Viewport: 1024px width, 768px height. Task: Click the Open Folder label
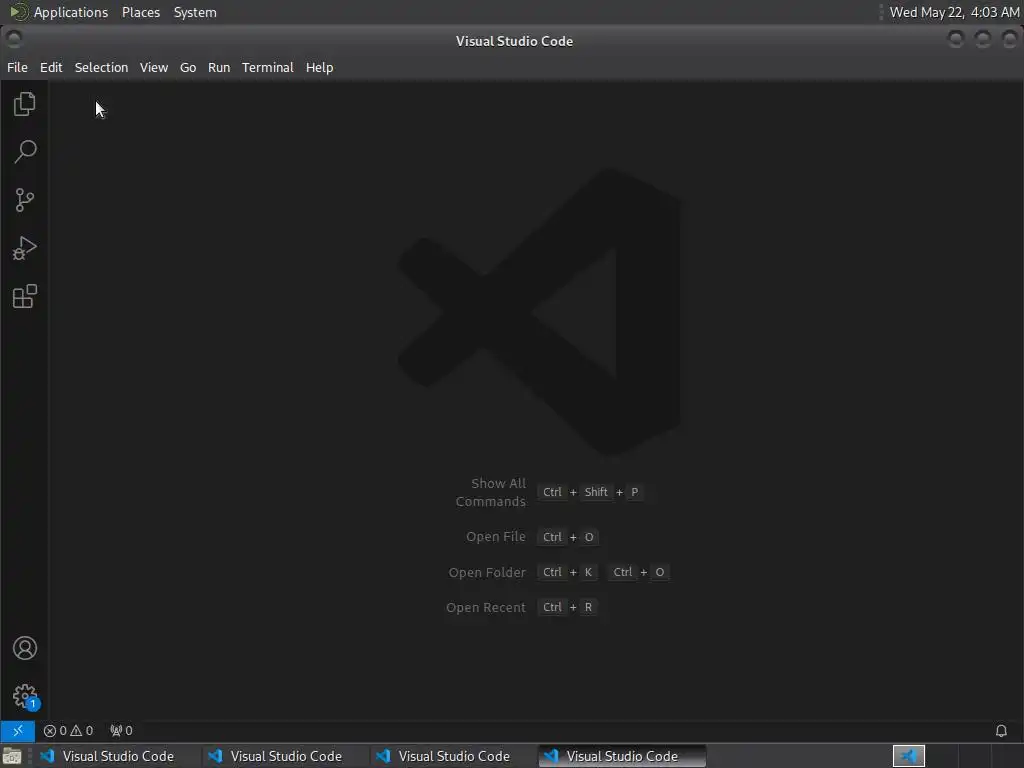point(487,573)
